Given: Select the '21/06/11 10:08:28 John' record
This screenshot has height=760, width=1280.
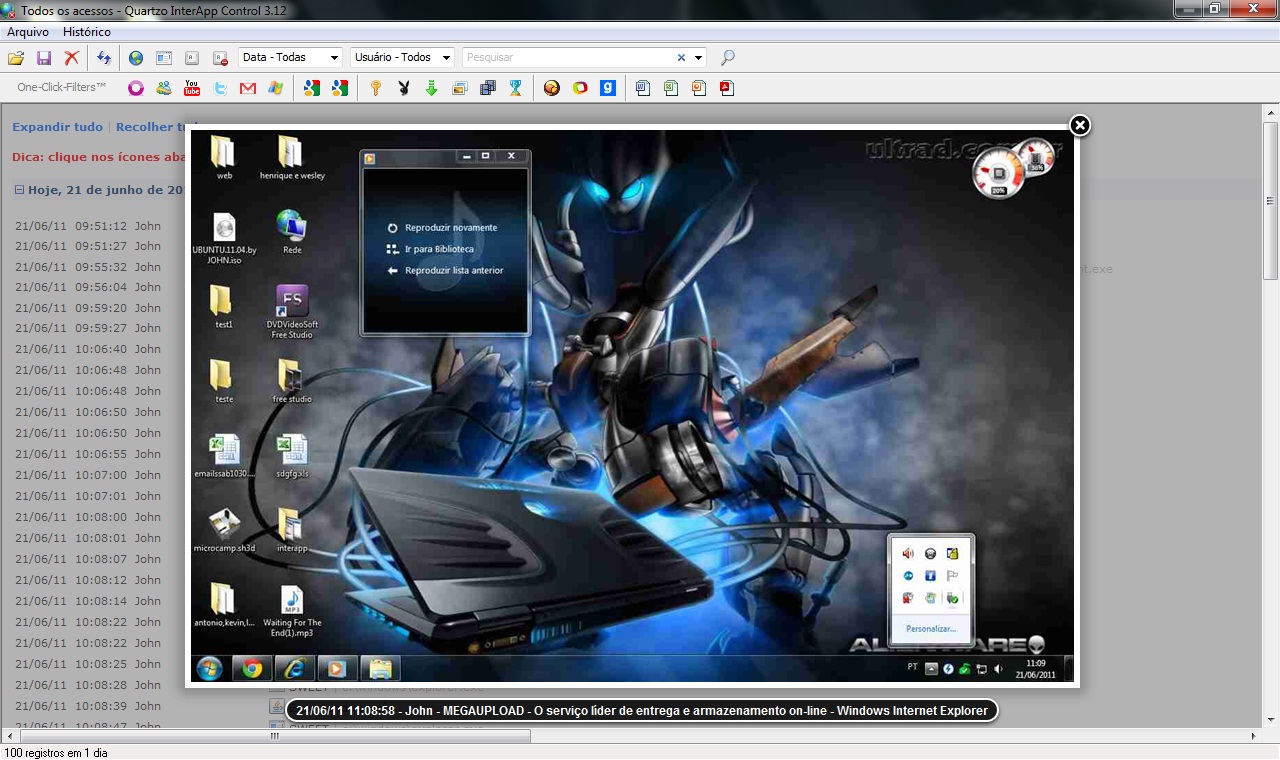Looking at the screenshot, I should coord(88,685).
